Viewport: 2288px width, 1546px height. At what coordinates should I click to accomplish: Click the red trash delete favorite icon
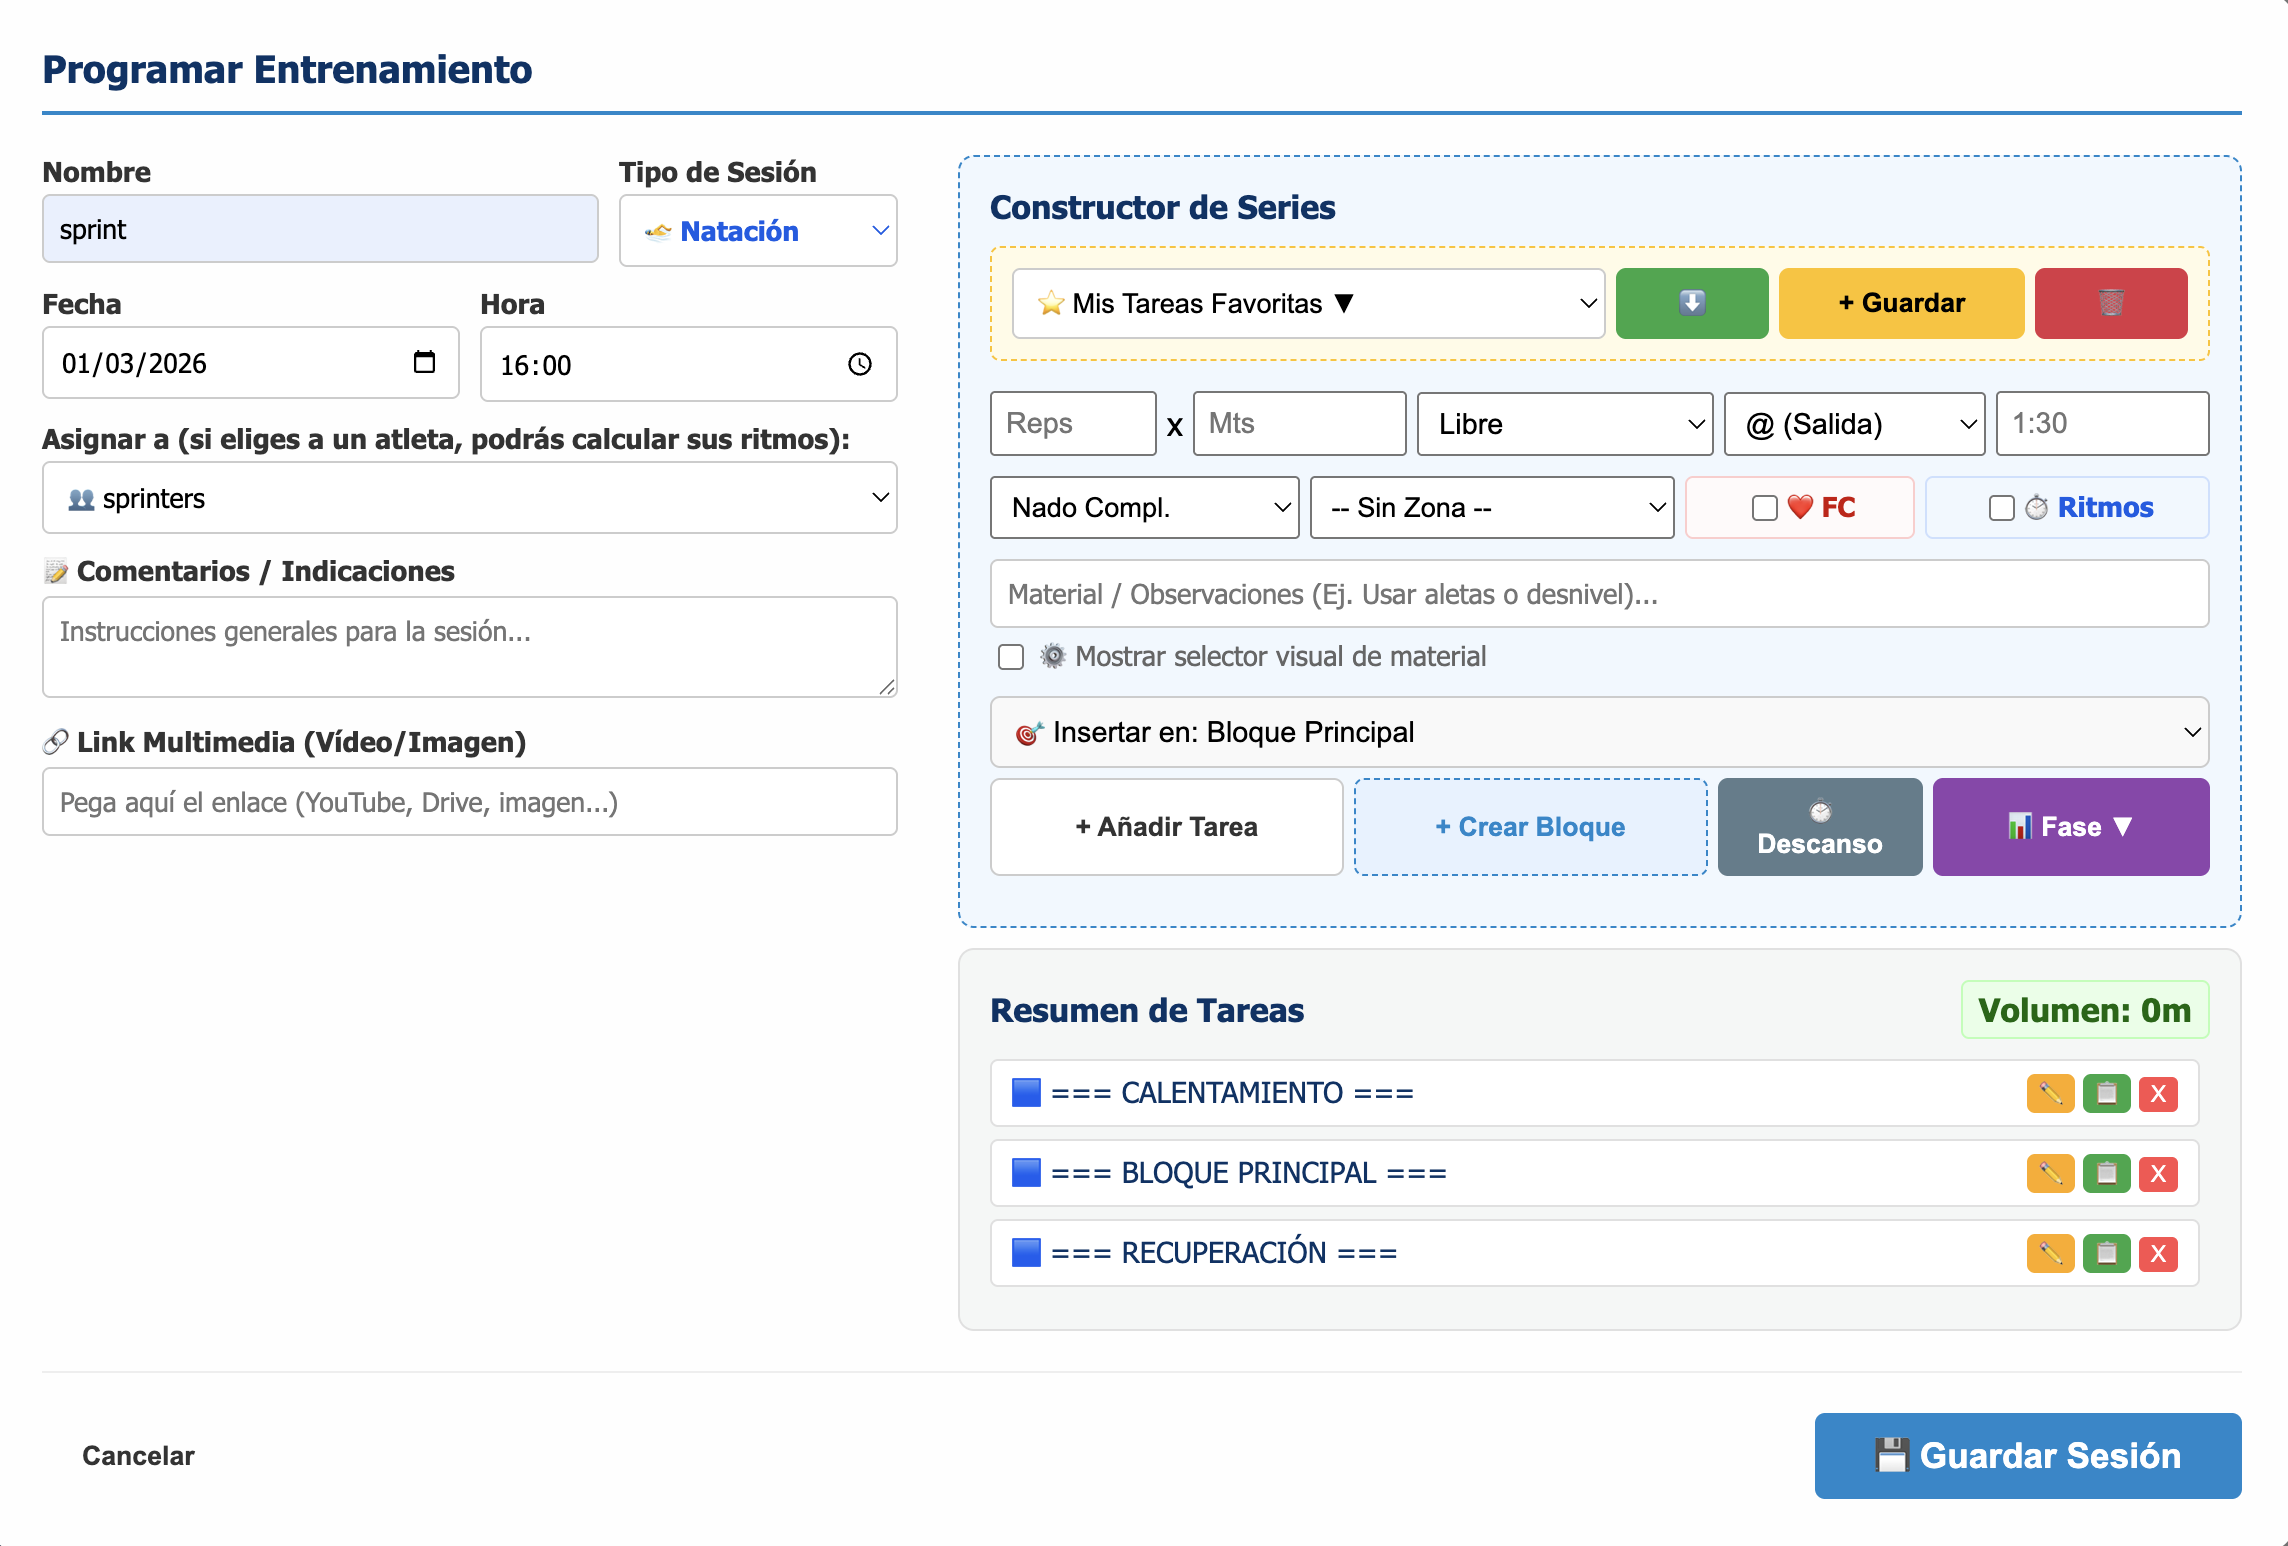tap(2110, 303)
